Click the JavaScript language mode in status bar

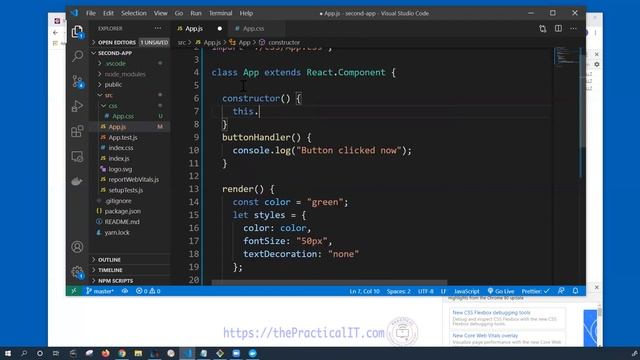(x=467, y=291)
